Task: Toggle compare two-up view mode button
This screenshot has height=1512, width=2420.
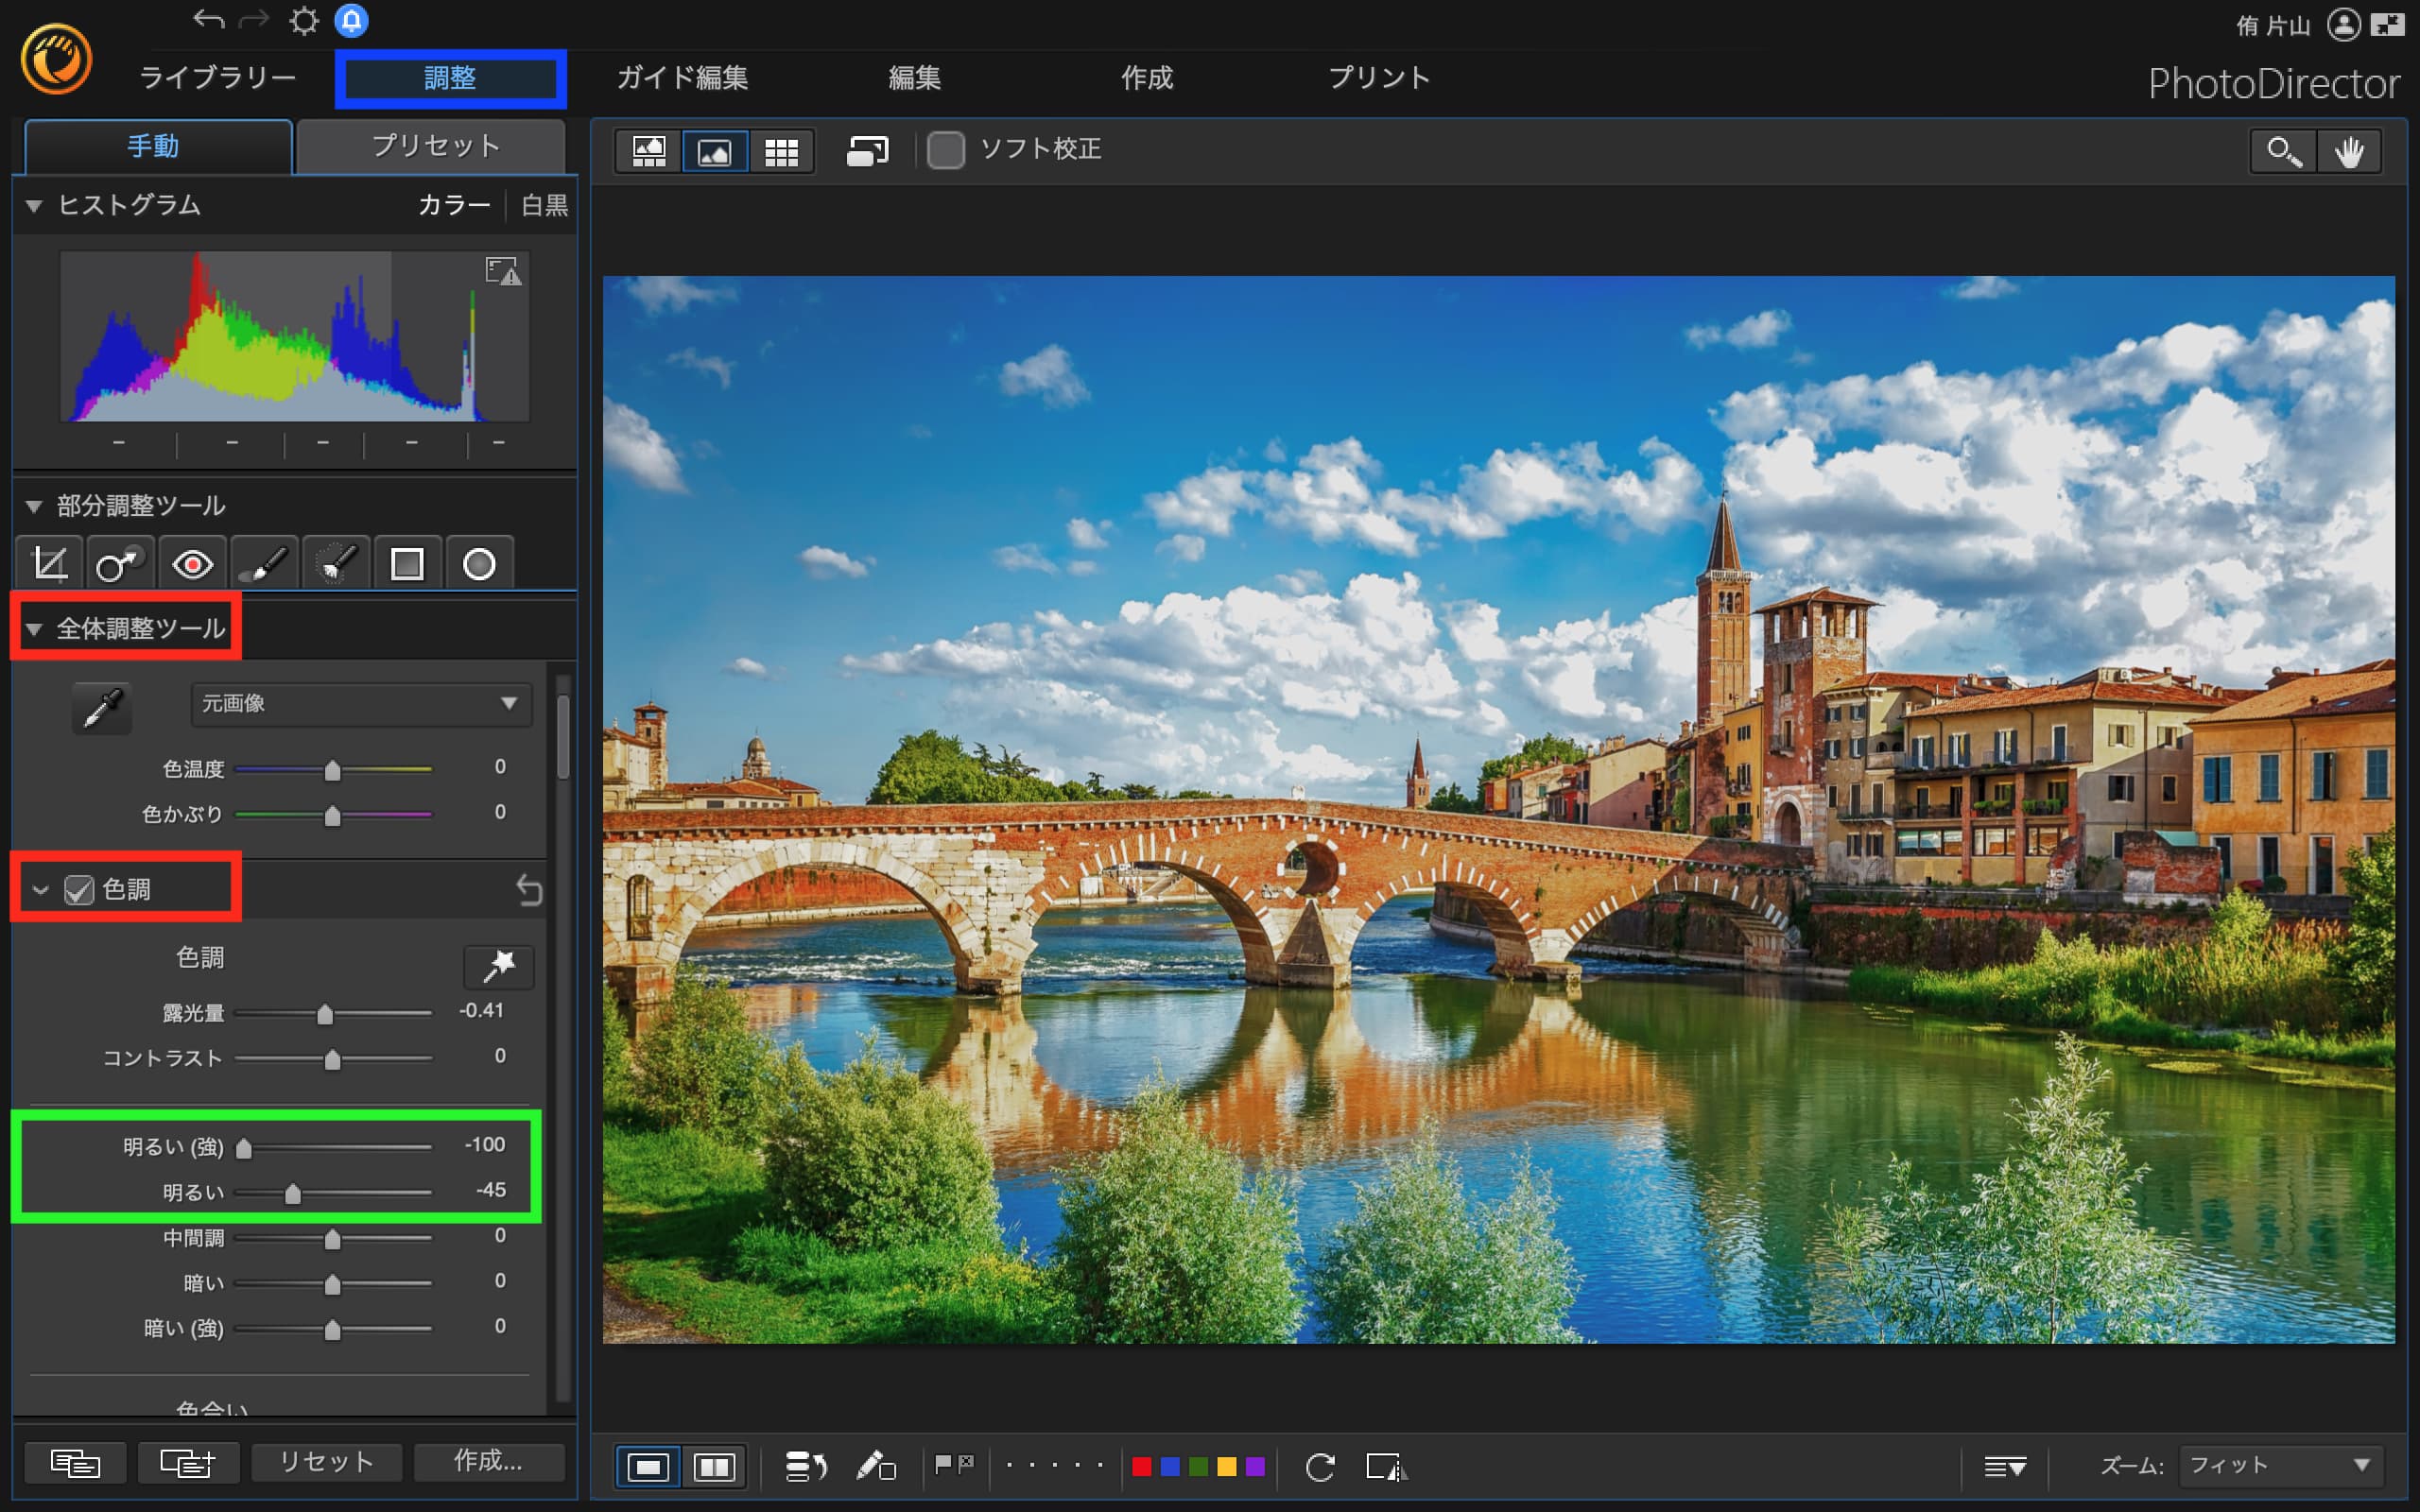Action: 714,1467
